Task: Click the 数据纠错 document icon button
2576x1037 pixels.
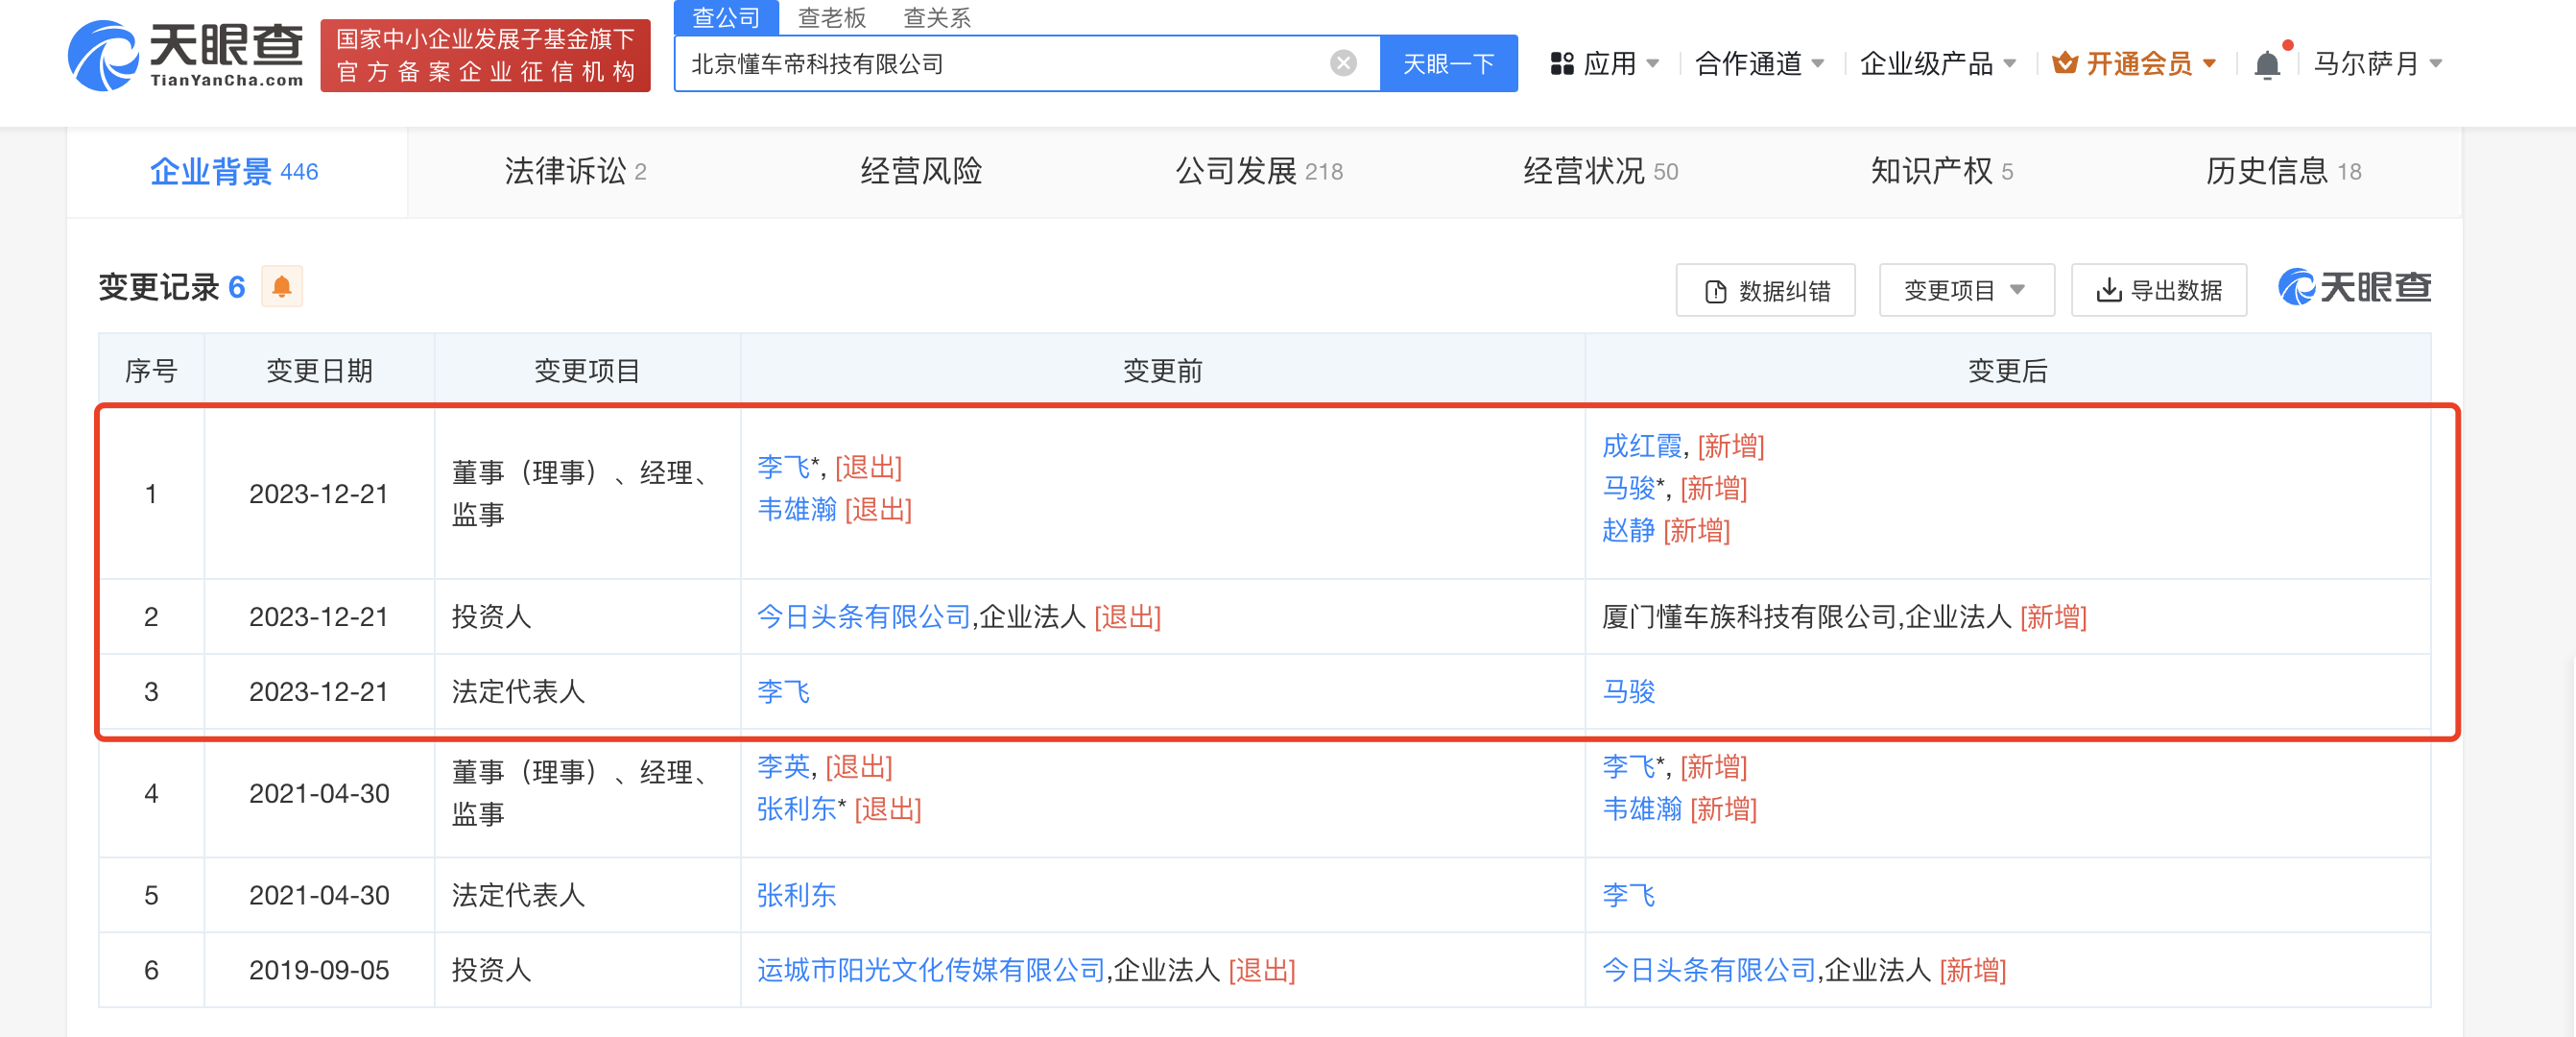Action: [1765, 291]
